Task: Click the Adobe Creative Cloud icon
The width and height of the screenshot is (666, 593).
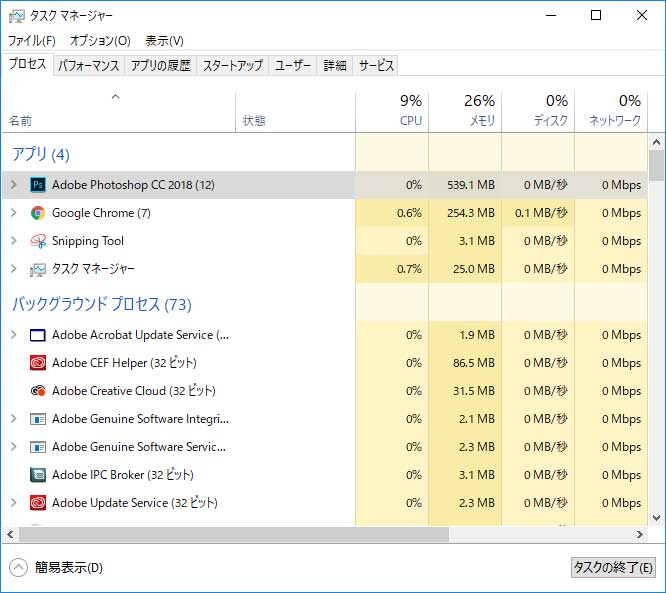Action: (38, 391)
